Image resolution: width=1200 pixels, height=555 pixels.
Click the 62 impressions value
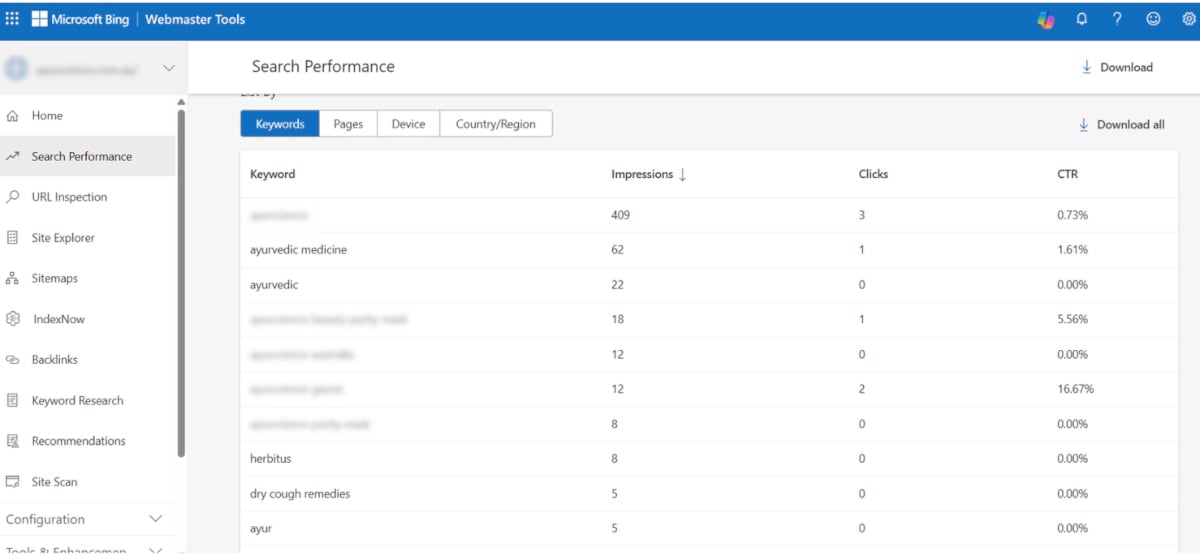click(618, 250)
